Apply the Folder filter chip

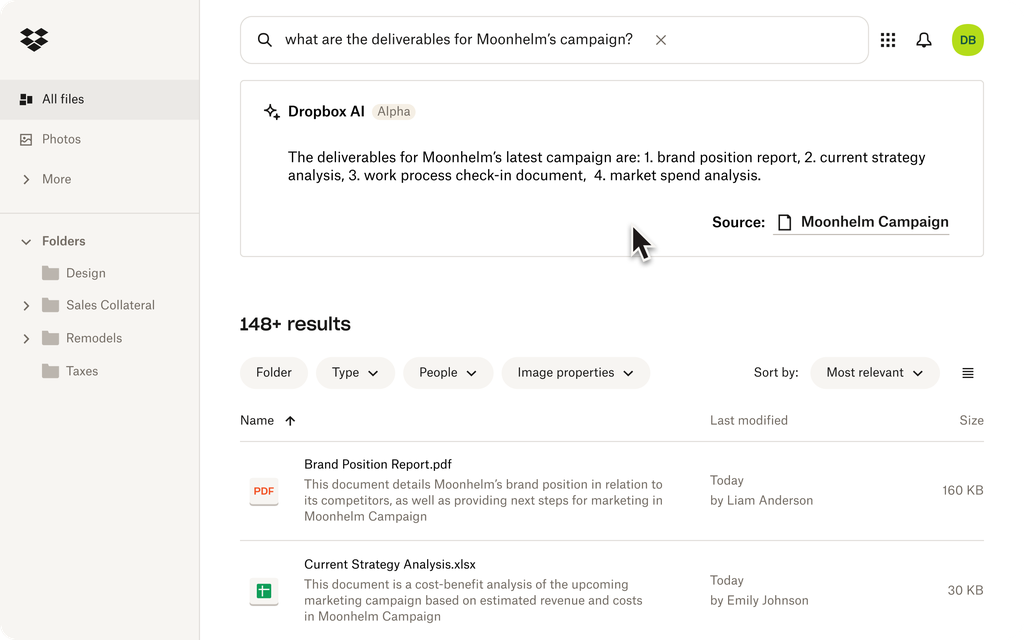(273, 372)
